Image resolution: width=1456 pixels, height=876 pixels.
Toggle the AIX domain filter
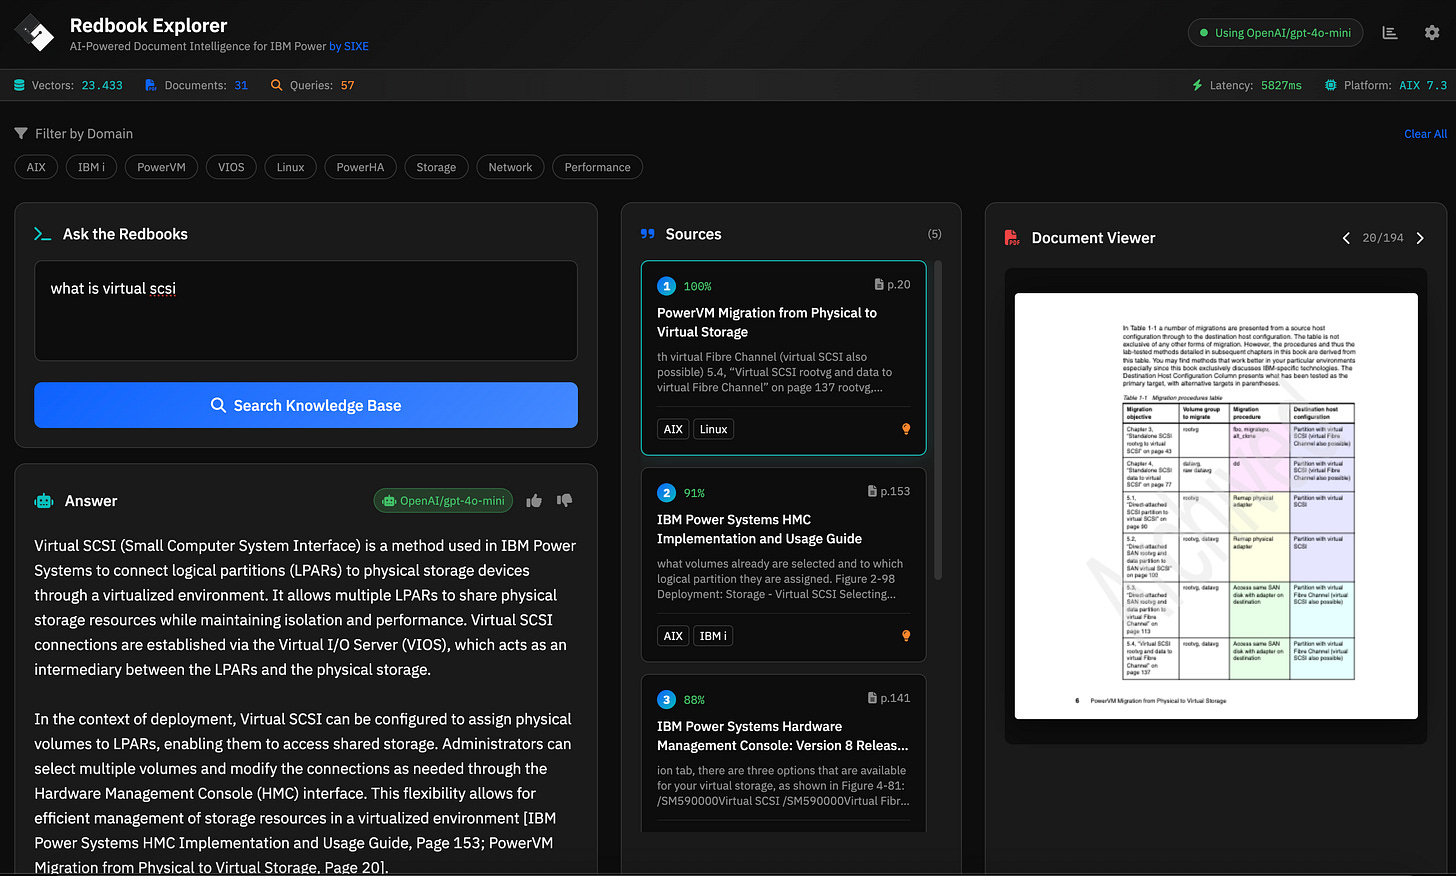click(36, 167)
